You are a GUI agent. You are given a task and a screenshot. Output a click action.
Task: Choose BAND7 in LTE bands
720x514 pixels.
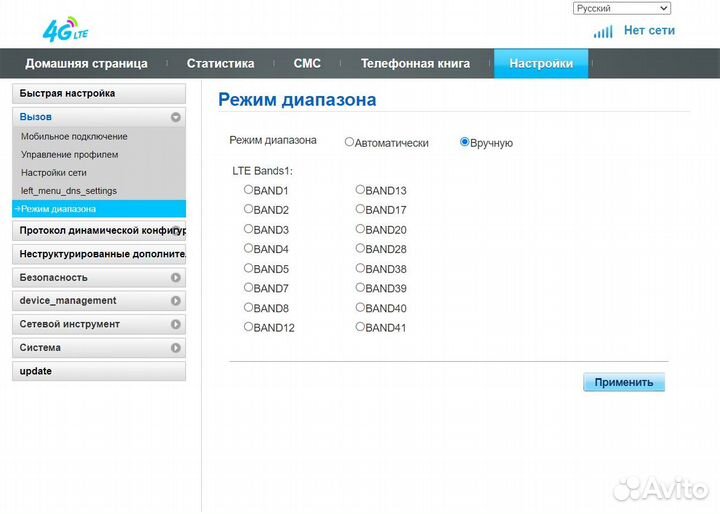tap(249, 288)
